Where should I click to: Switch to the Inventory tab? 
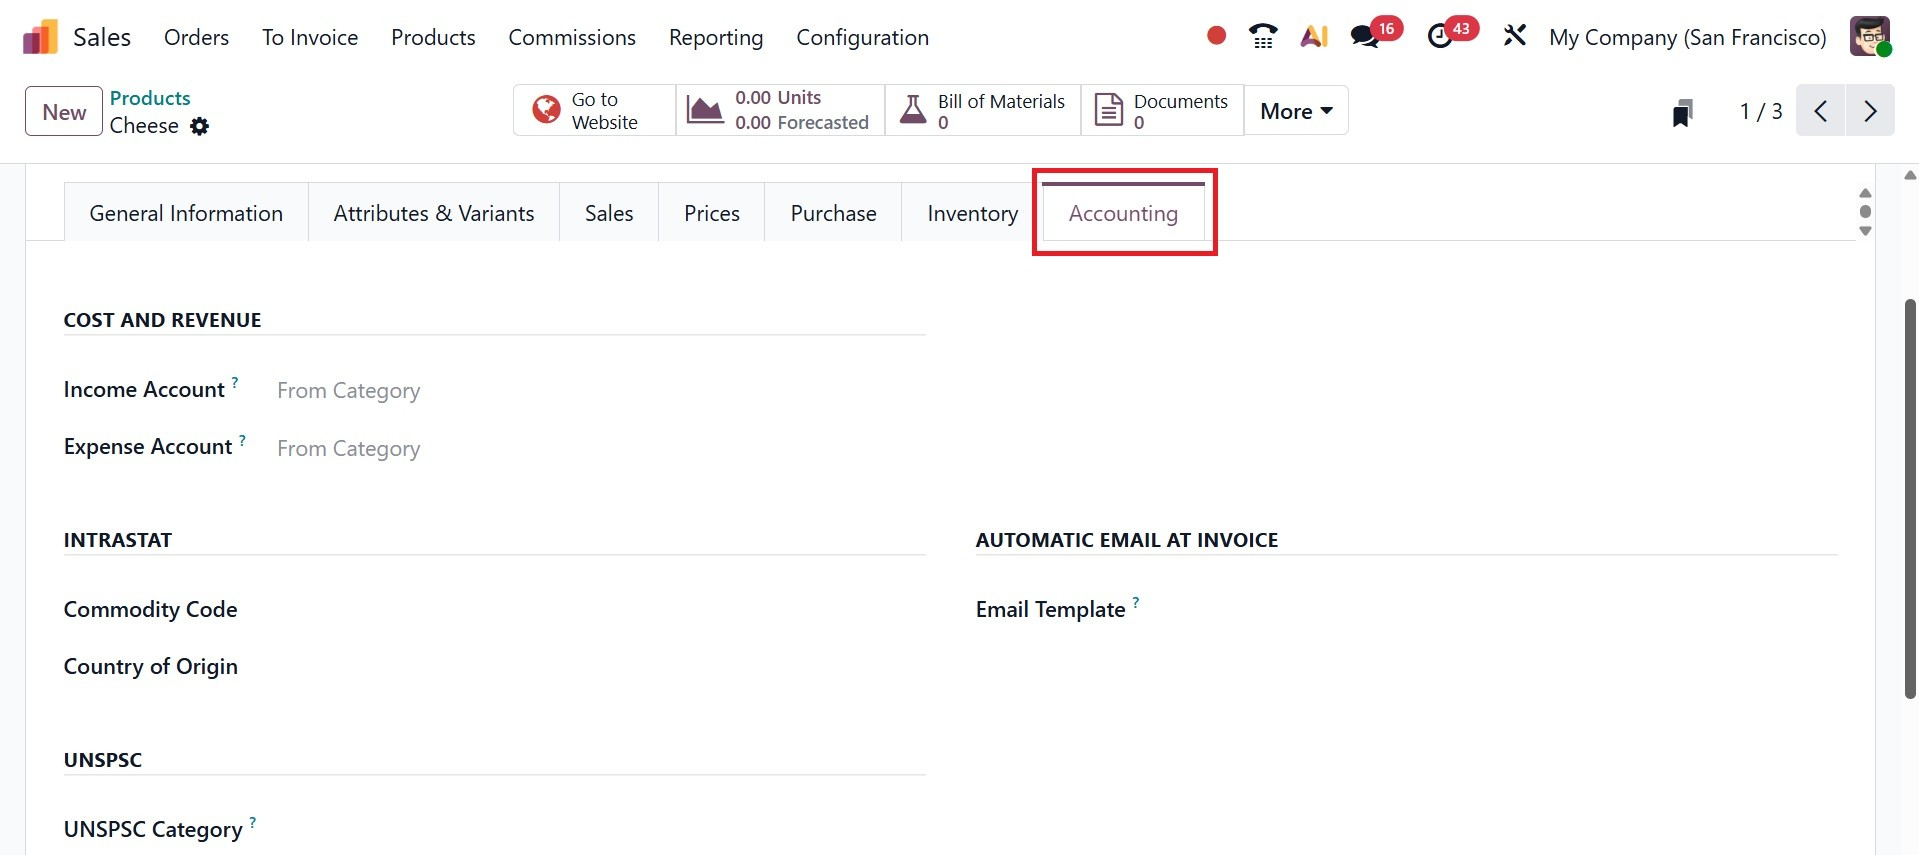click(972, 213)
